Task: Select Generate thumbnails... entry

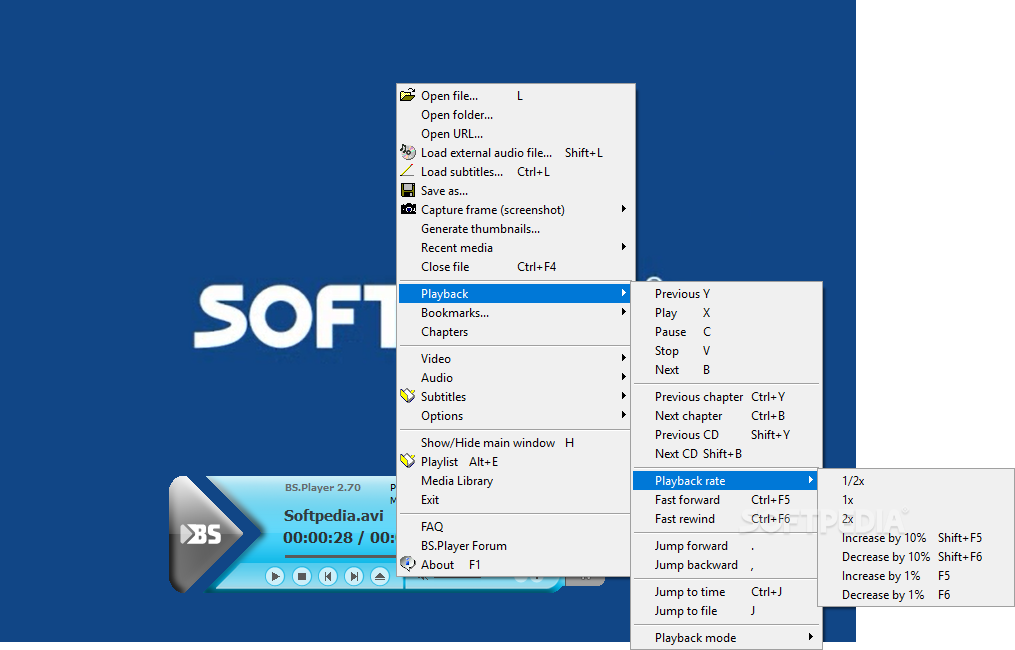Action: click(x=515, y=229)
